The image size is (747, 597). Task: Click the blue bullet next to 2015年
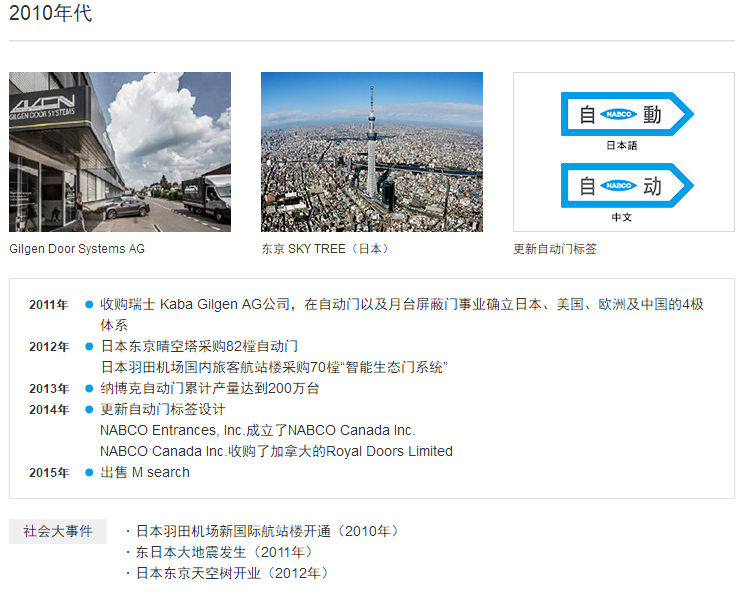(x=89, y=472)
